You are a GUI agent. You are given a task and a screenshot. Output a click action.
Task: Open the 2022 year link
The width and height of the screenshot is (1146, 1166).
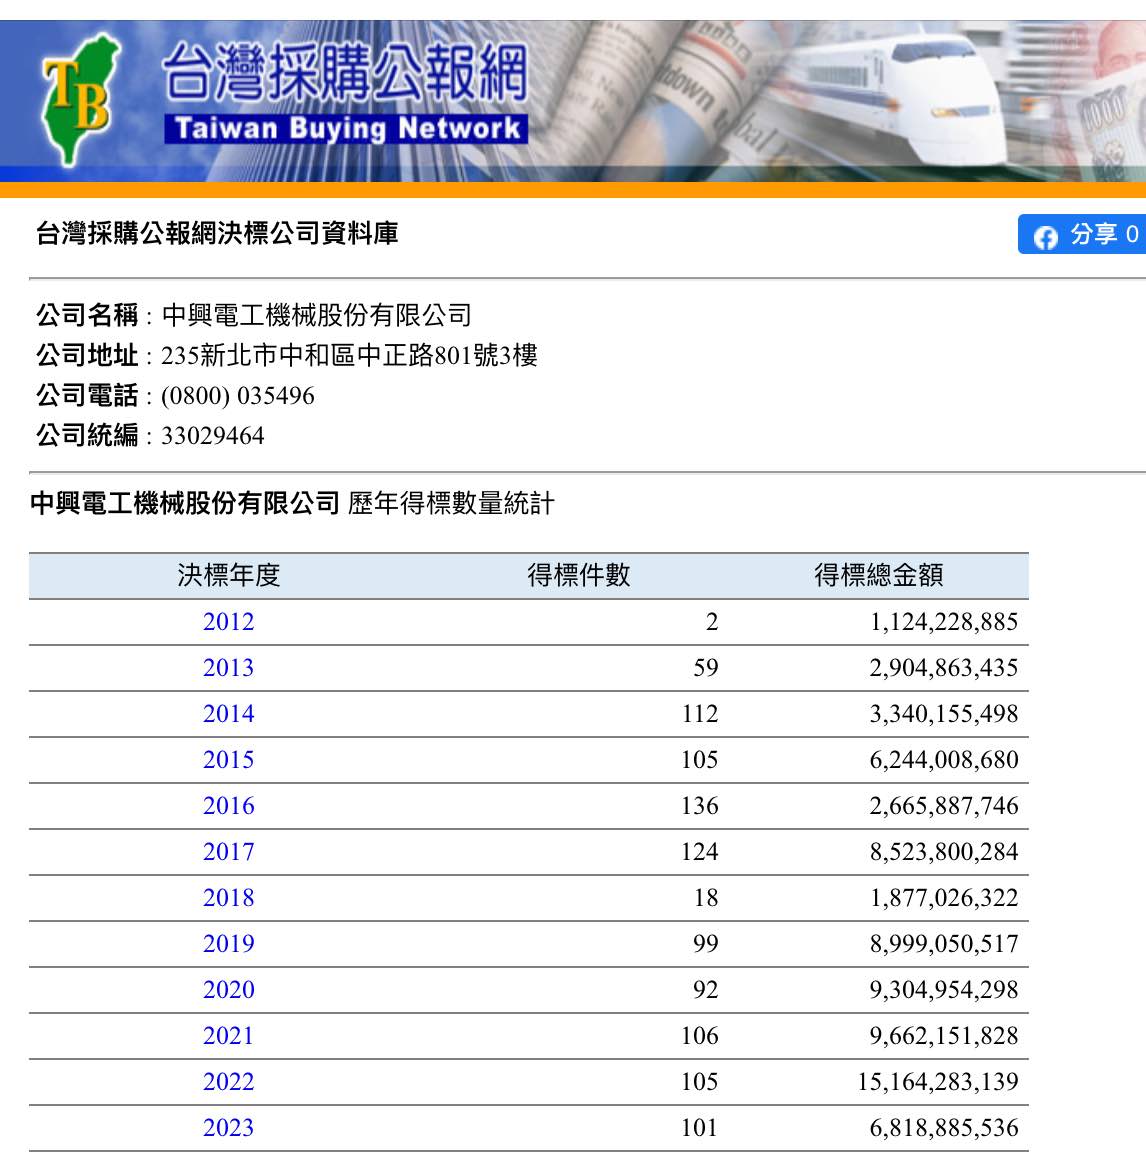[x=228, y=1082]
